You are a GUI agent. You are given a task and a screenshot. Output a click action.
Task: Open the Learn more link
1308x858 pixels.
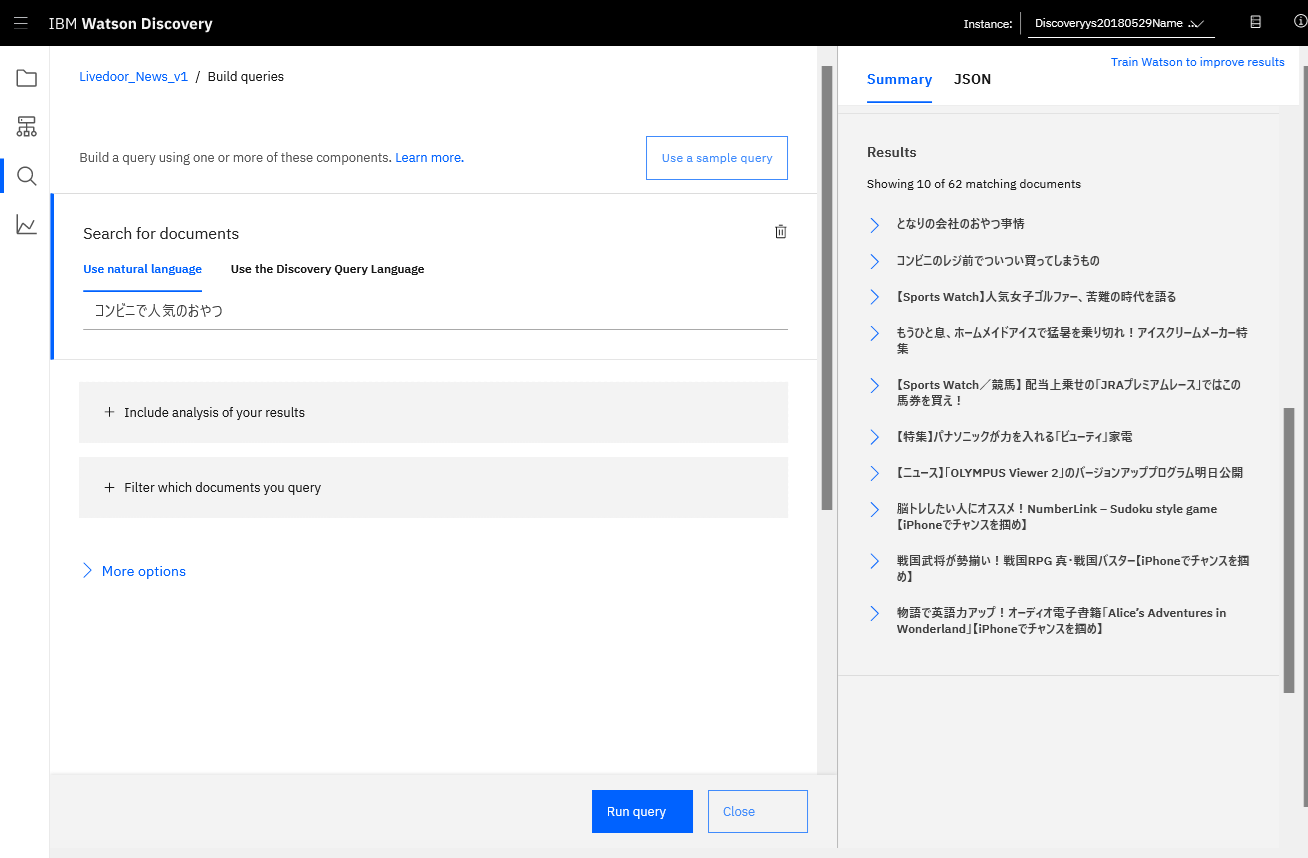point(429,158)
